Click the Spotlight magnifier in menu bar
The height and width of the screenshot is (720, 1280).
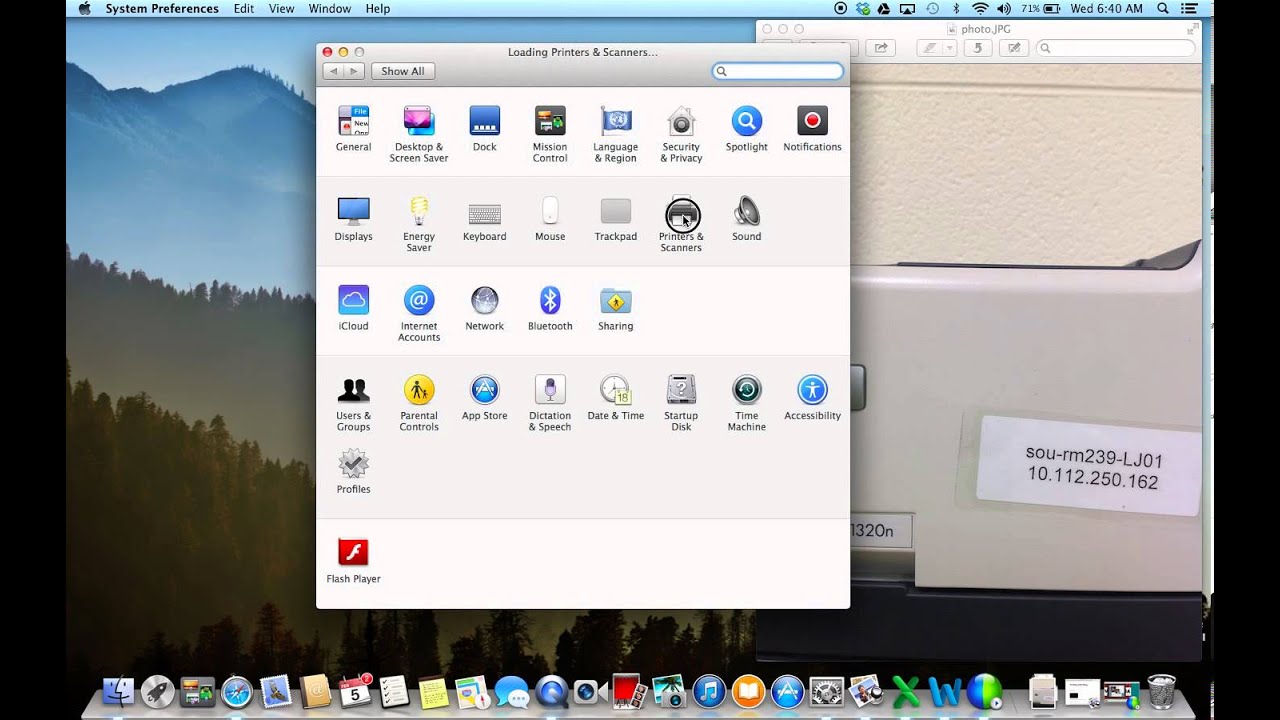pyautogui.click(x=1163, y=9)
